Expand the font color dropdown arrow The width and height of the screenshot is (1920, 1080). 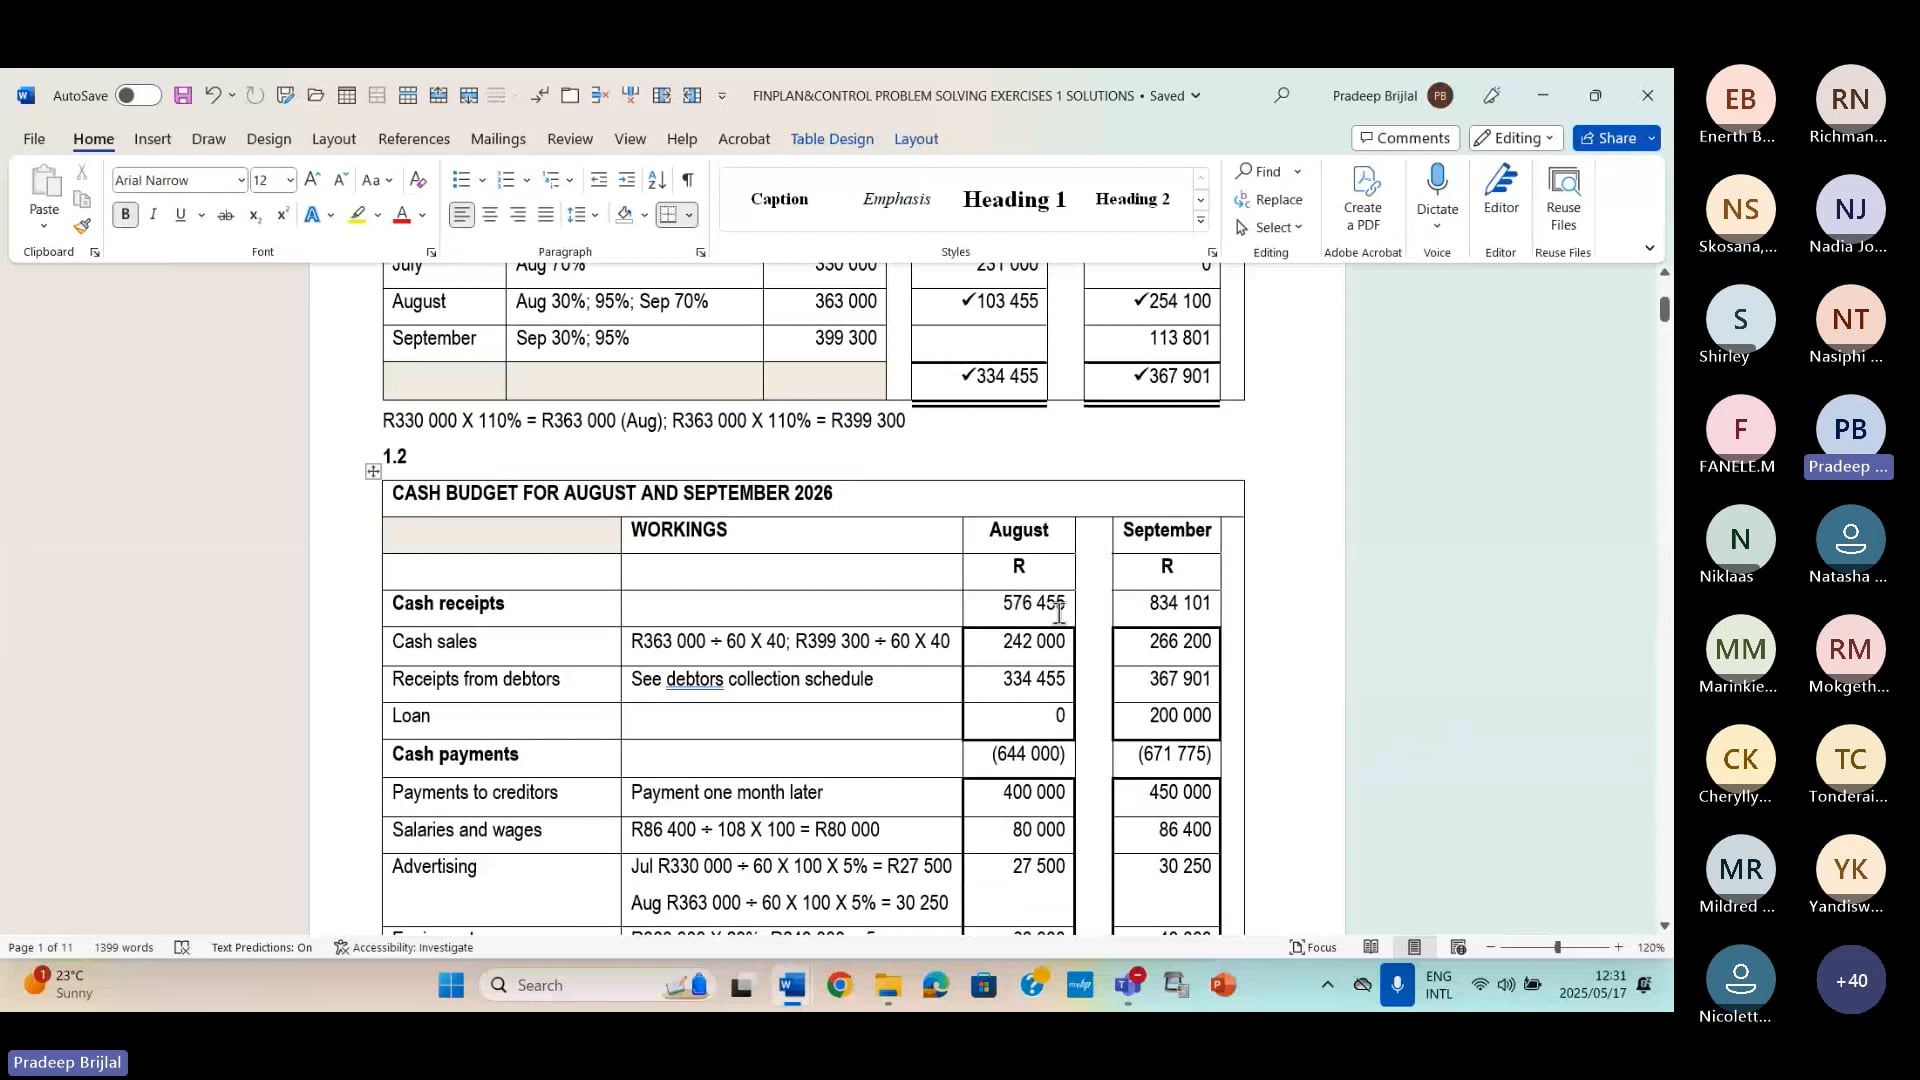pos(421,214)
